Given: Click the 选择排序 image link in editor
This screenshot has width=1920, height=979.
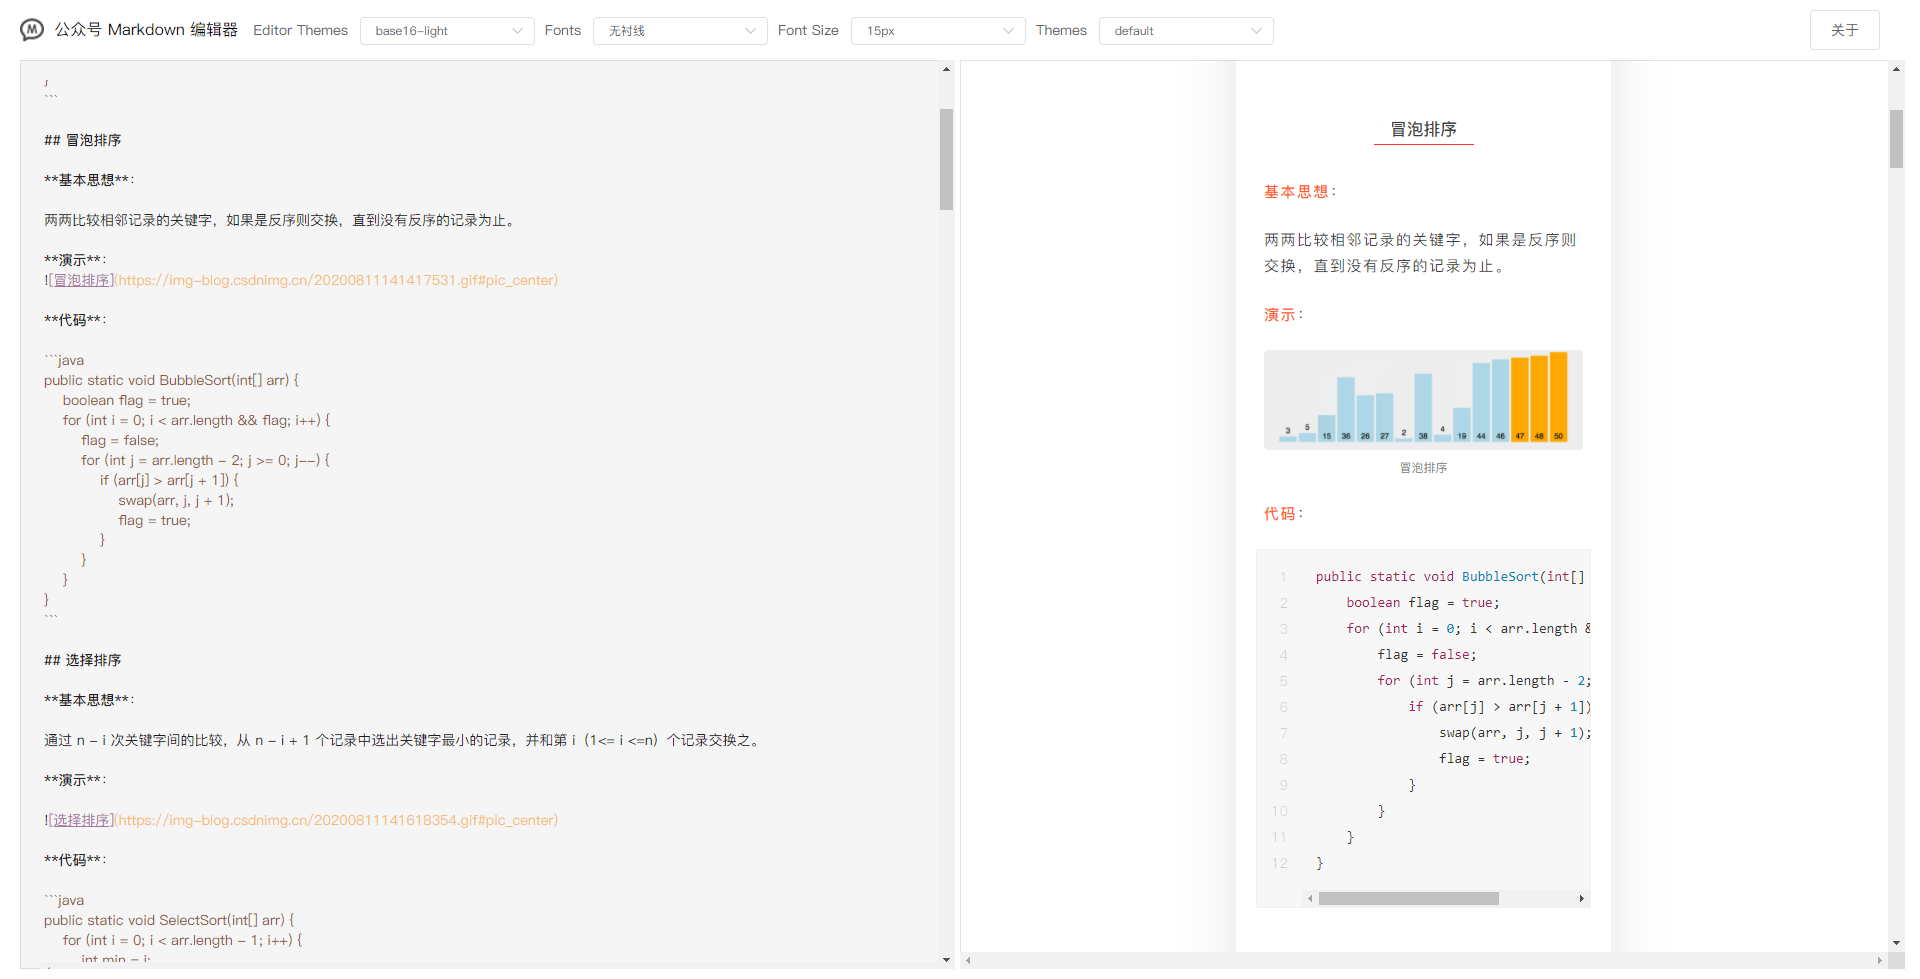Looking at the screenshot, I should (x=81, y=820).
